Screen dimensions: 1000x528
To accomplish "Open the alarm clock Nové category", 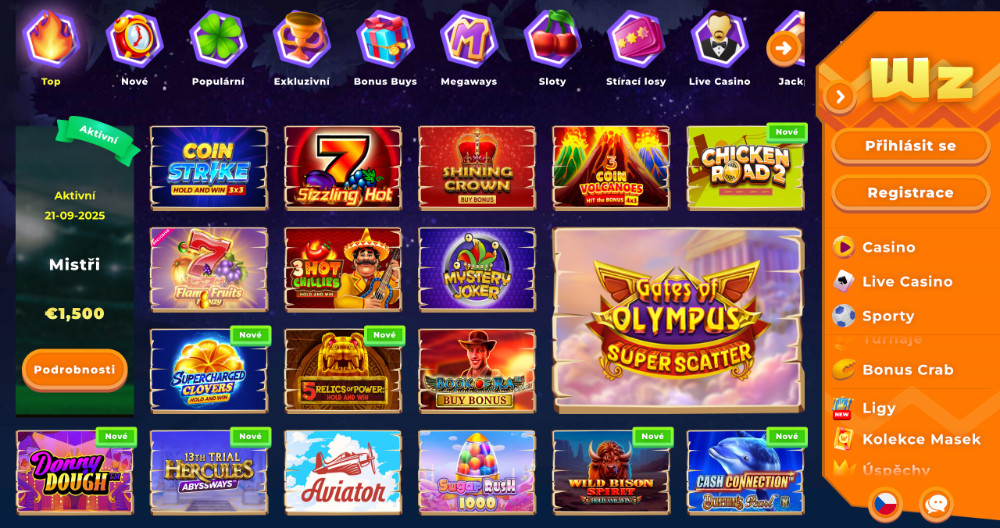I will tap(135, 38).
